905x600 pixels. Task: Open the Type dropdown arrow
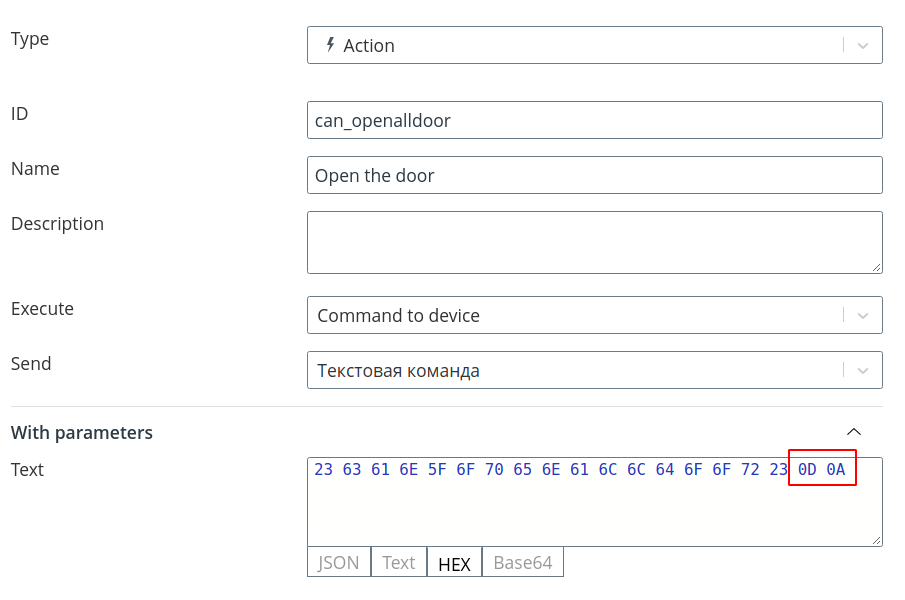(x=862, y=46)
